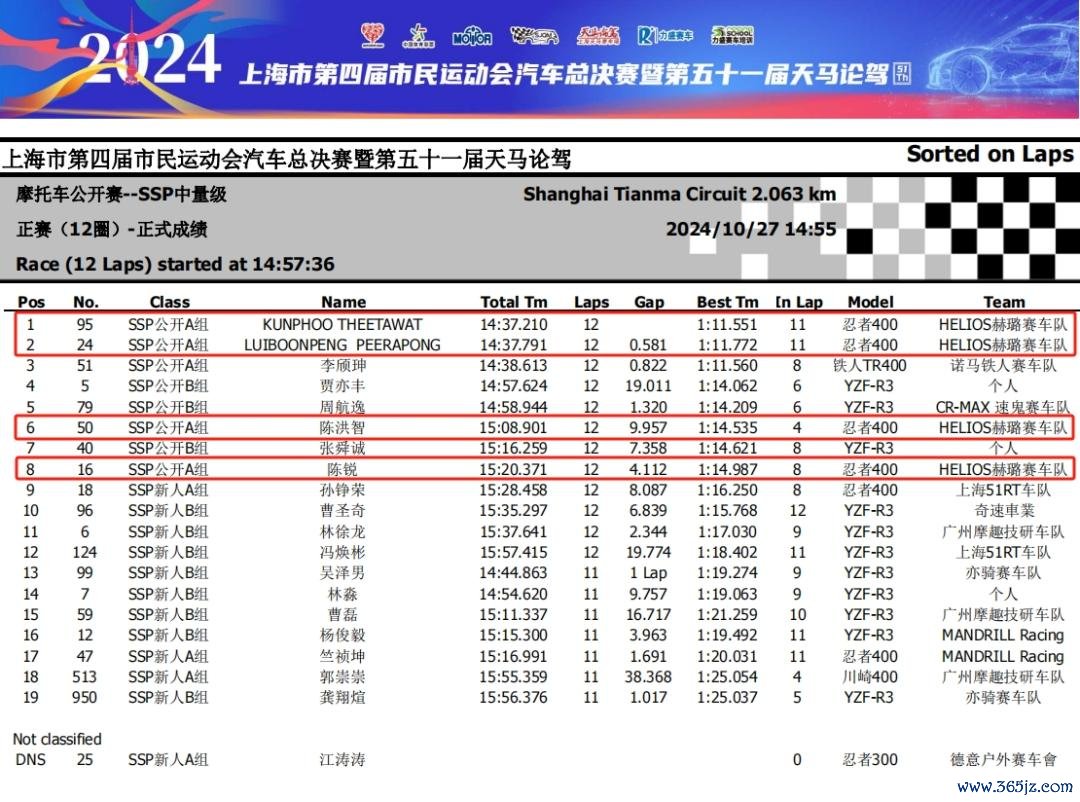Image resolution: width=1080 pixels, height=802 pixels.
Task: Select total time 15:16.259
Action: (513, 449)
